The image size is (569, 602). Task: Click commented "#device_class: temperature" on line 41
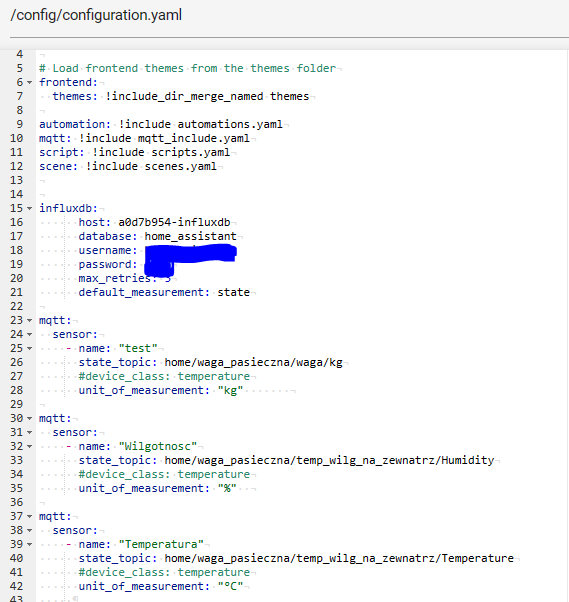click(x=164, y=572)
